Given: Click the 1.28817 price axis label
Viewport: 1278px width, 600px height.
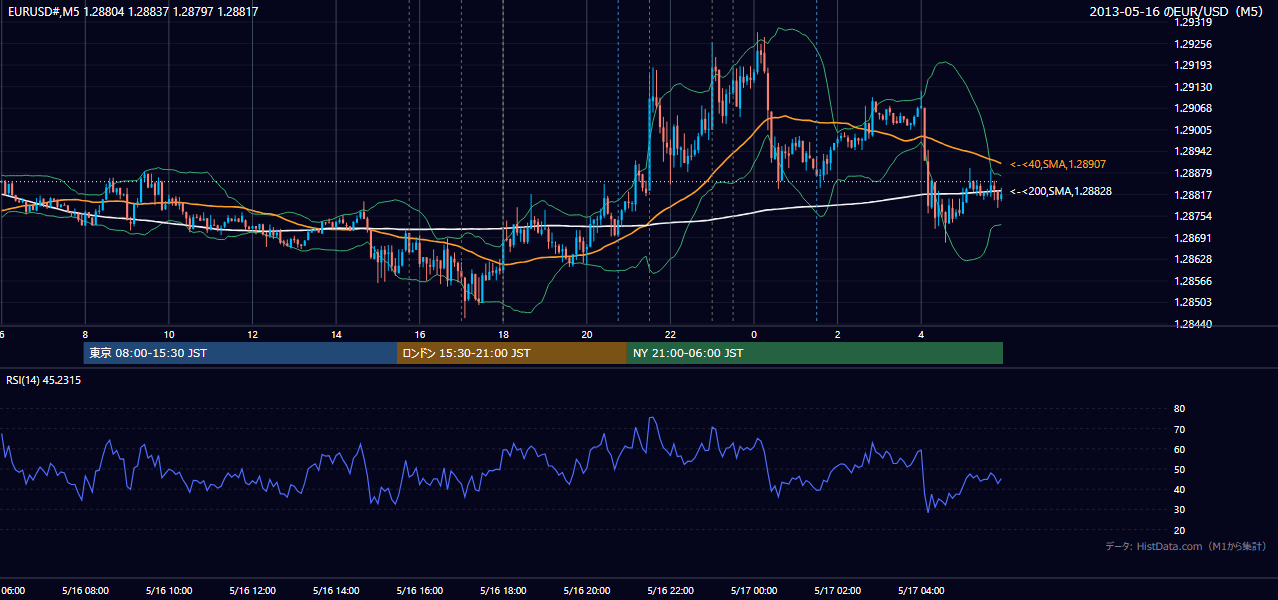Looking at the screenshot, I should click(1193, 195).
